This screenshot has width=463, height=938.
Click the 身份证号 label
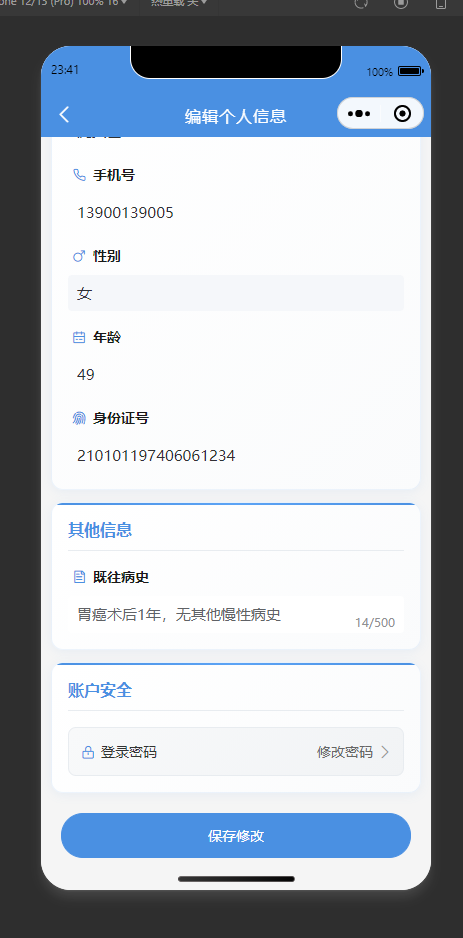[x=121, y=418]
